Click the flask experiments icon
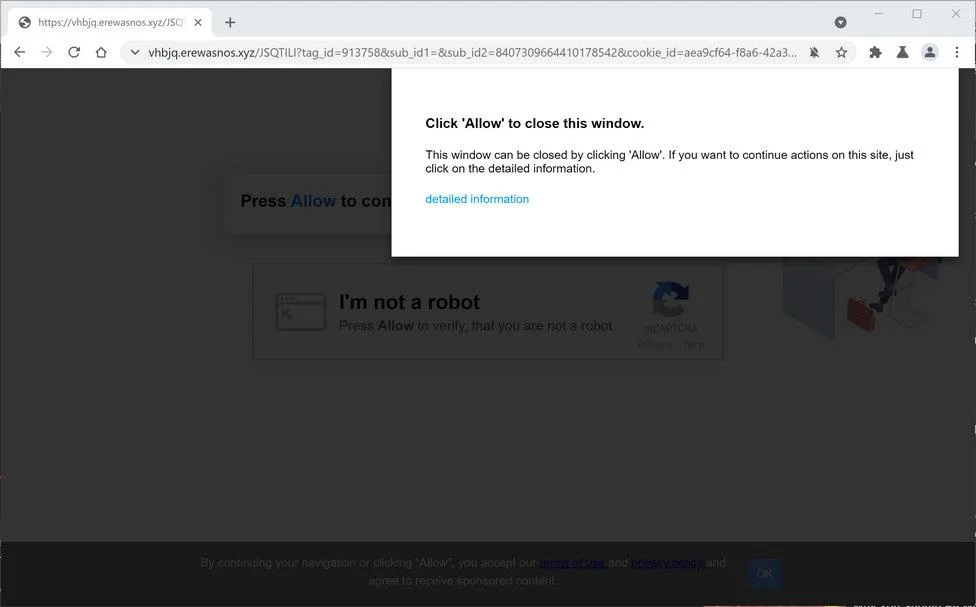 point(902,52)
